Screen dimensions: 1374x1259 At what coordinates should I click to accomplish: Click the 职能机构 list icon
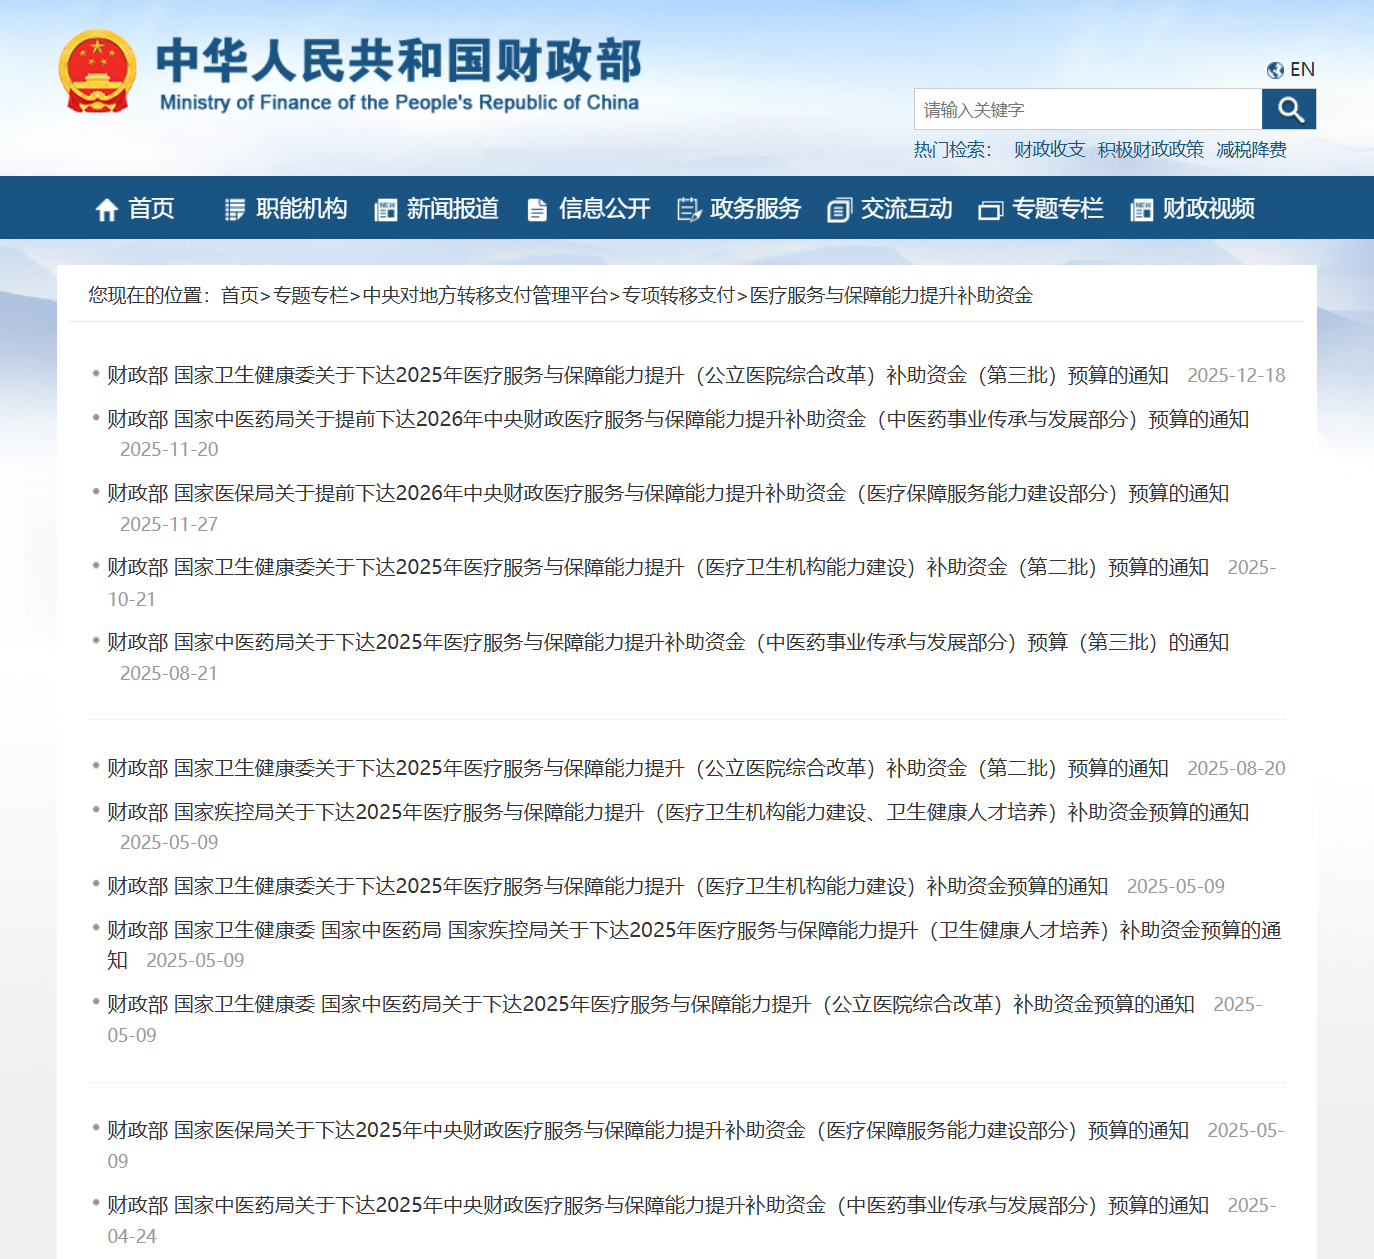[235, 209]
